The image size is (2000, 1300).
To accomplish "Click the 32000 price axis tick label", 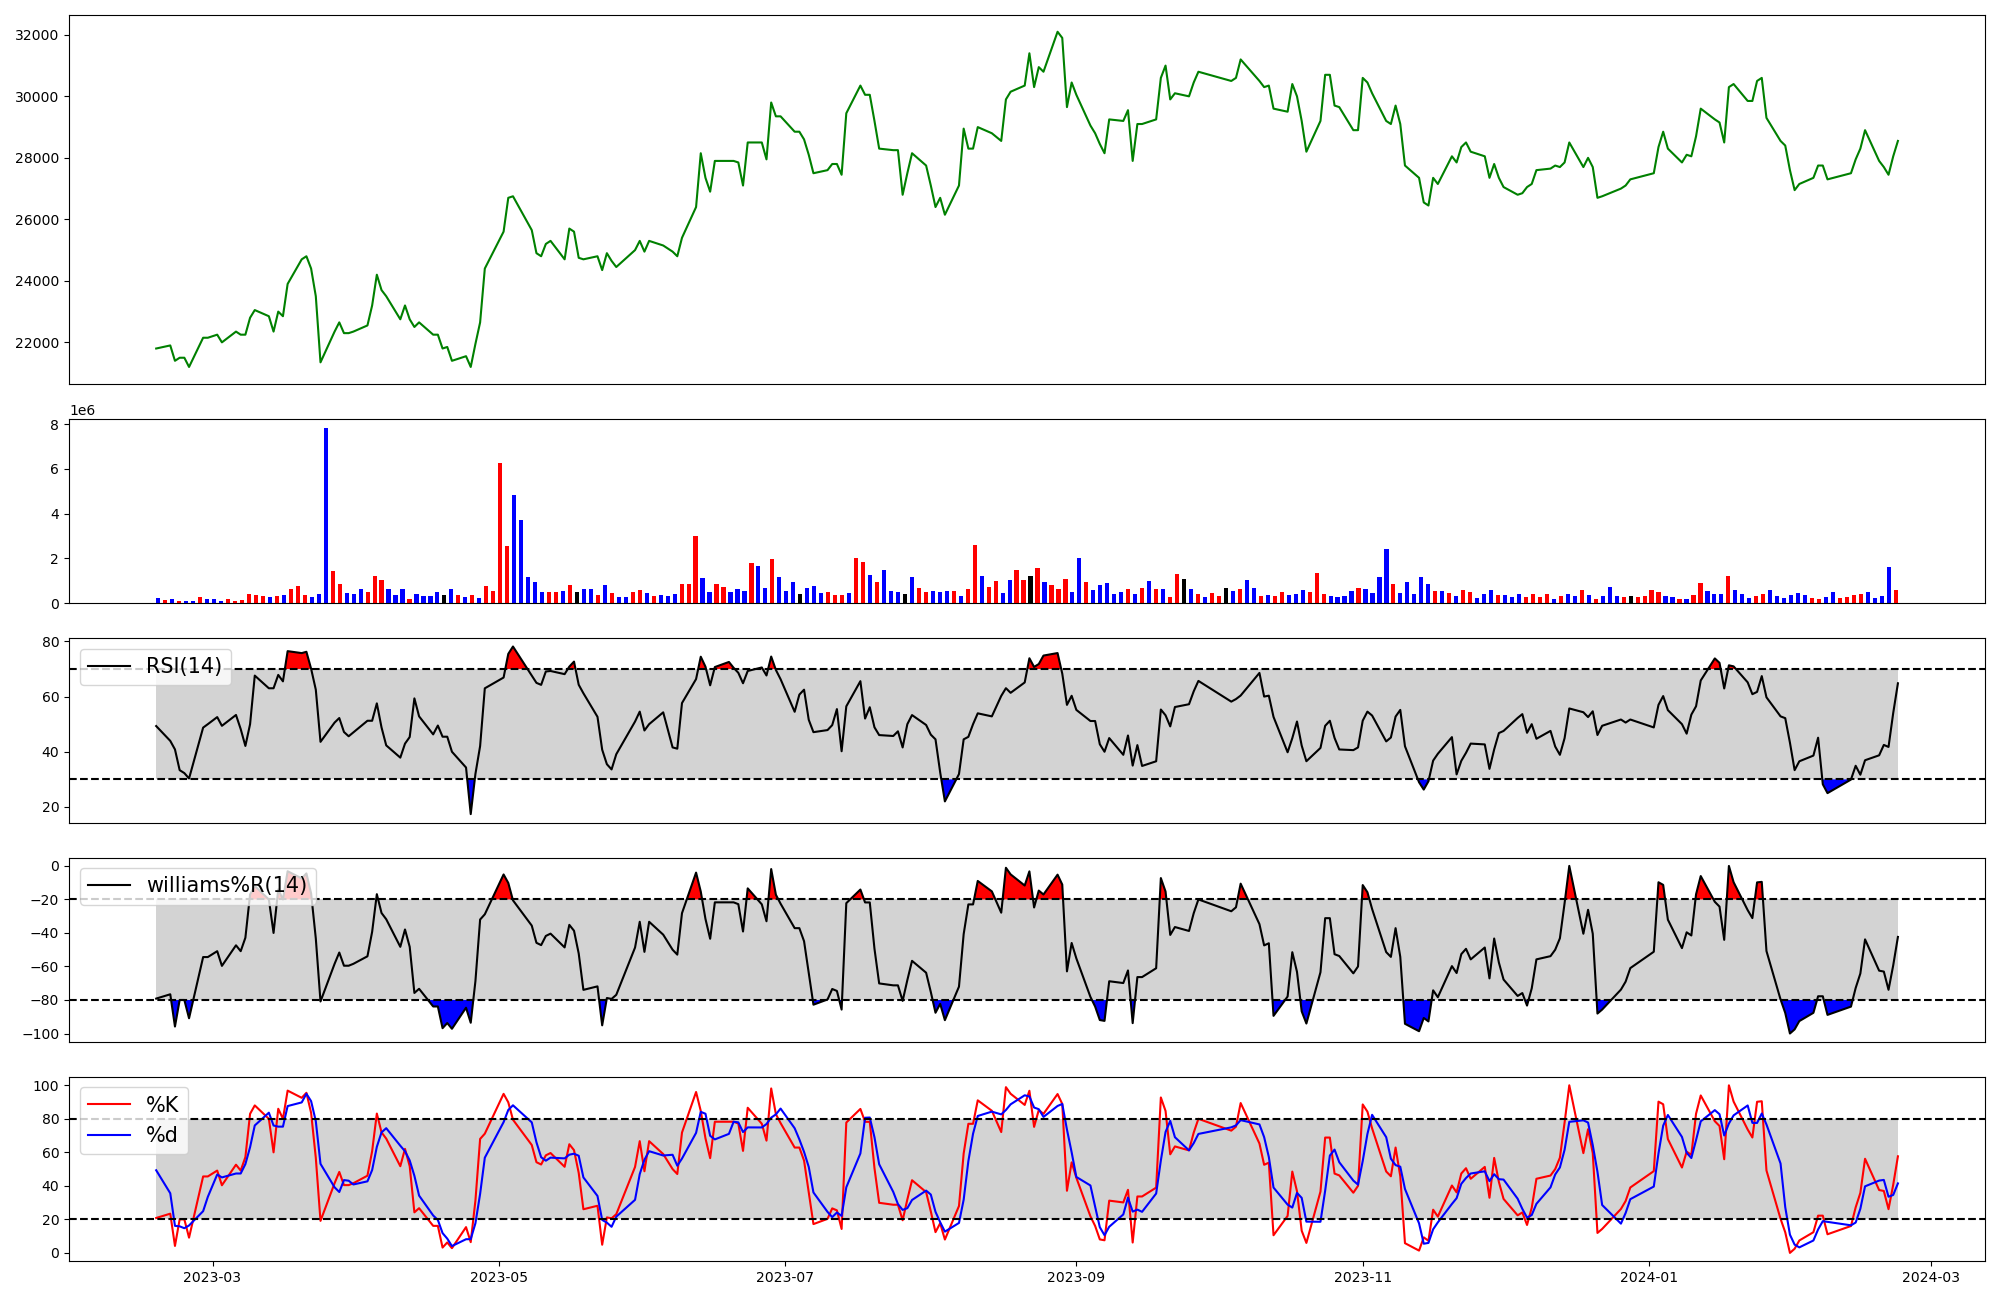I will pyautogui.click(x=37, y=35).
